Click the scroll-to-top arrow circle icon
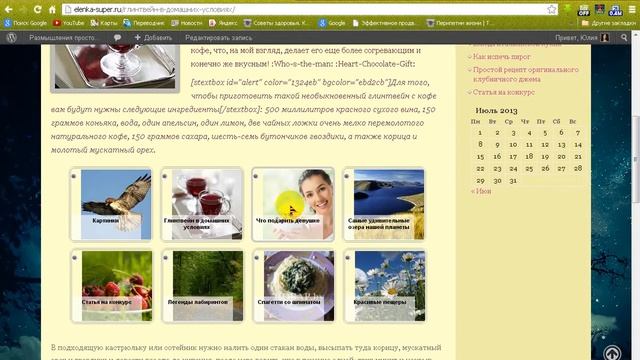 point(612,353)
